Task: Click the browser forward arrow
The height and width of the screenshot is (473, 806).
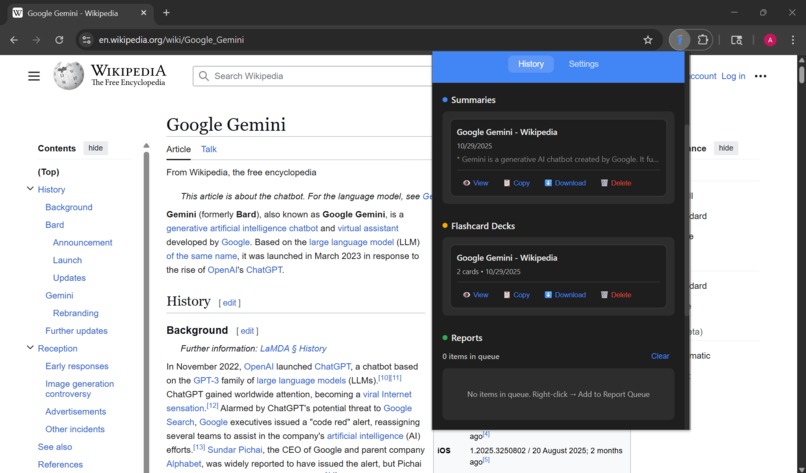Action: click(x=36, y=40)
